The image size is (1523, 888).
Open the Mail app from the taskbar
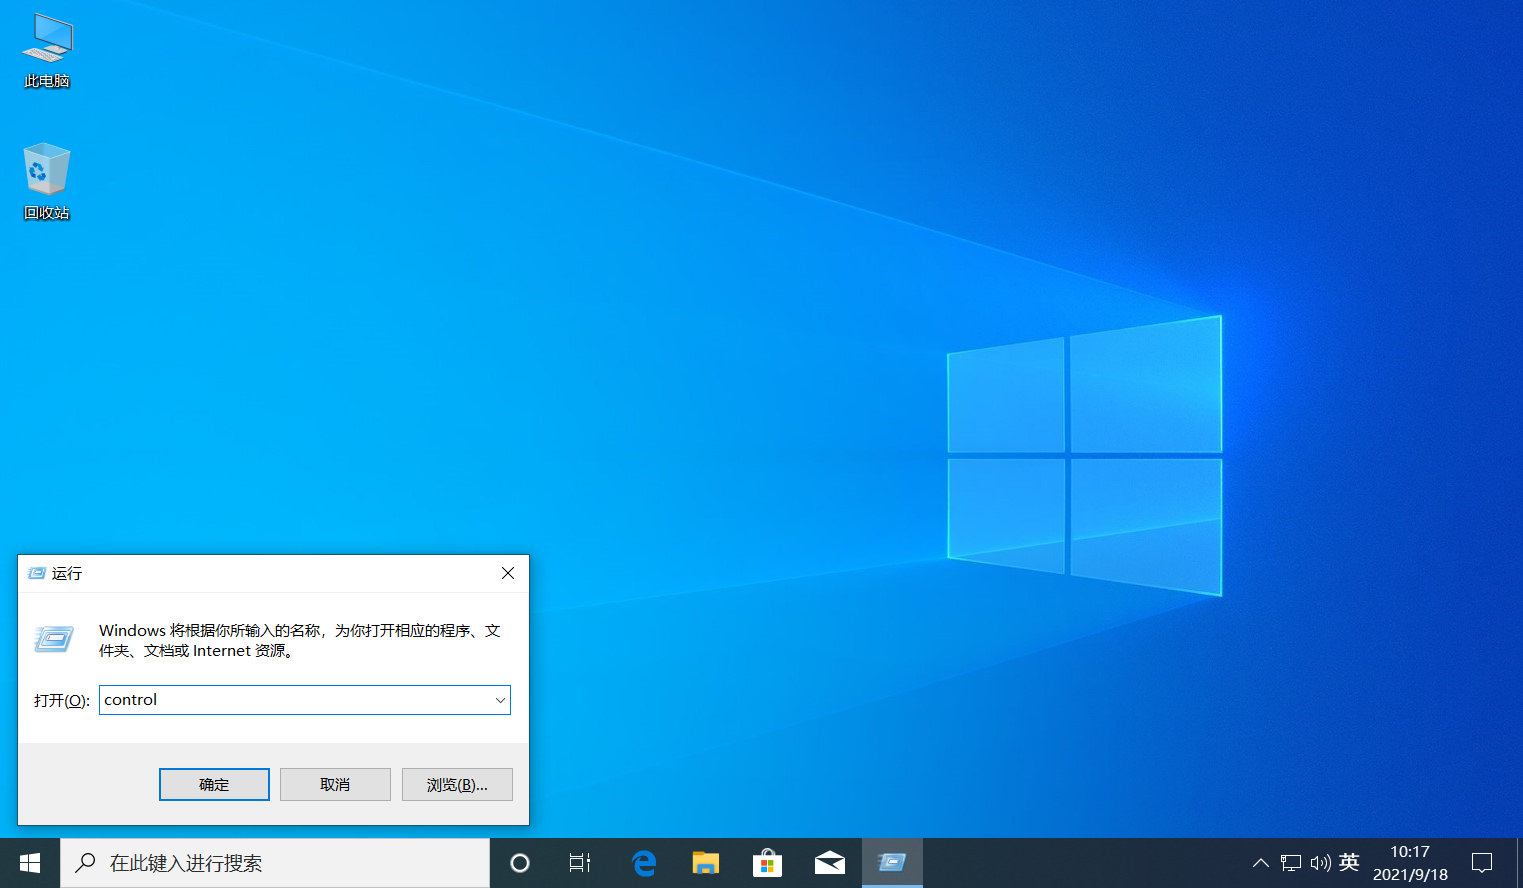[x=830, y=863]
